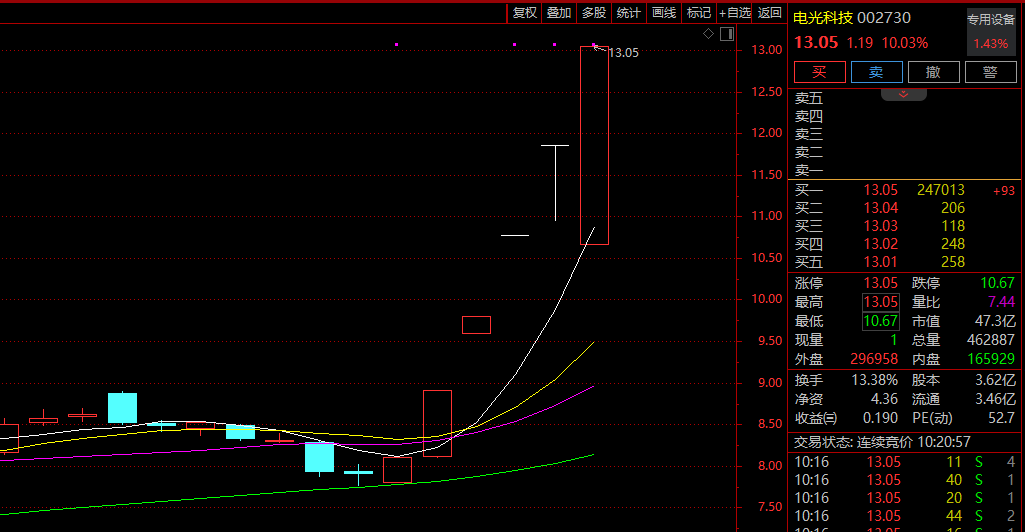Click the blue 卖 sell button

(876, 72)
